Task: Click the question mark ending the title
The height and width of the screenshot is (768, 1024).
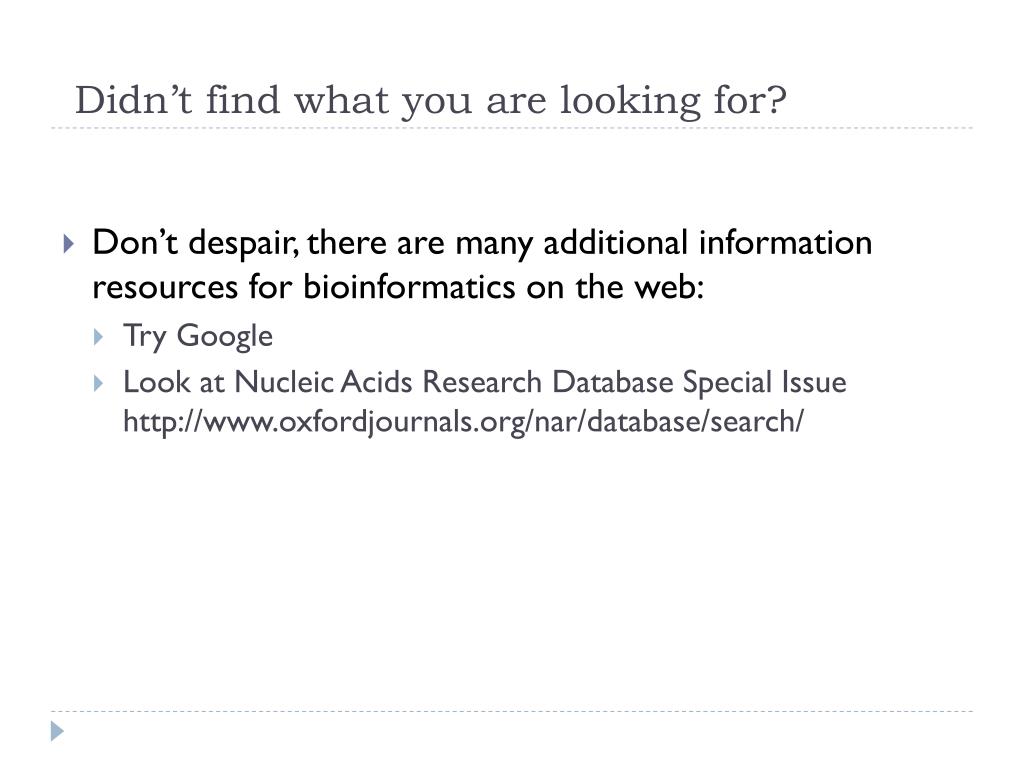Action: 775,101
